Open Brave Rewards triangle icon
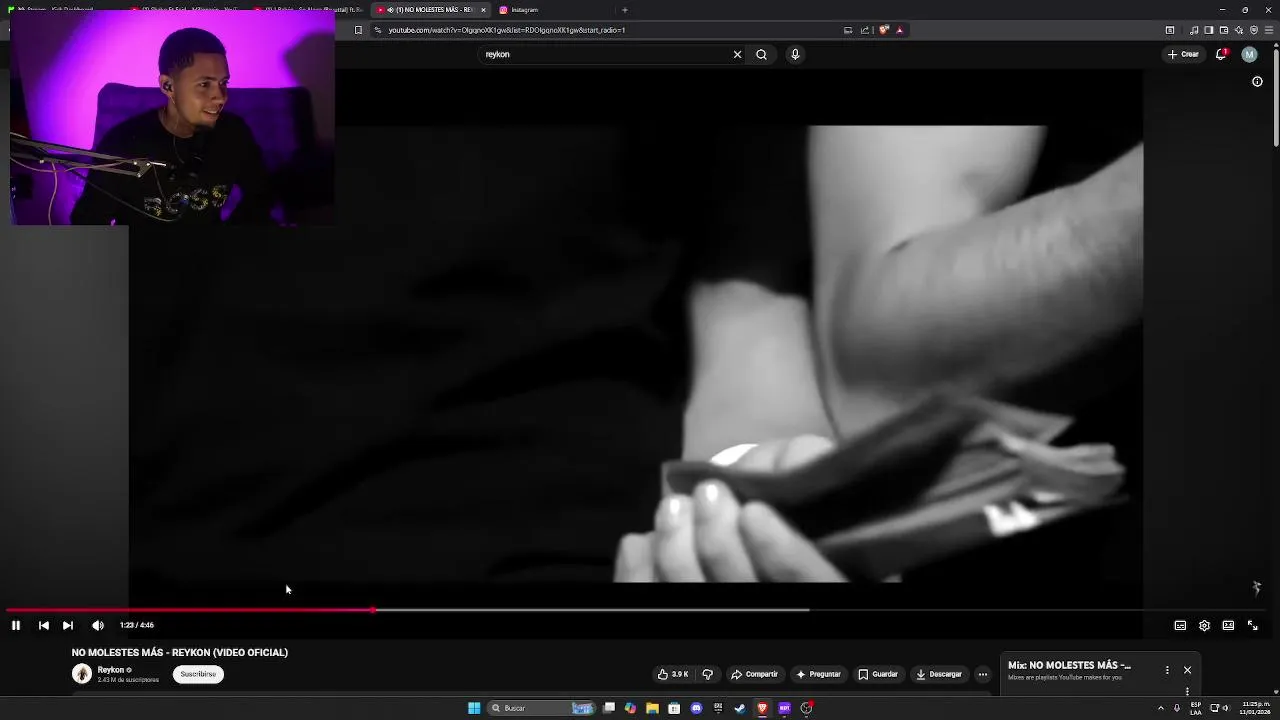1280x720 pixels. pyautogui.click(x=900, y=30)
